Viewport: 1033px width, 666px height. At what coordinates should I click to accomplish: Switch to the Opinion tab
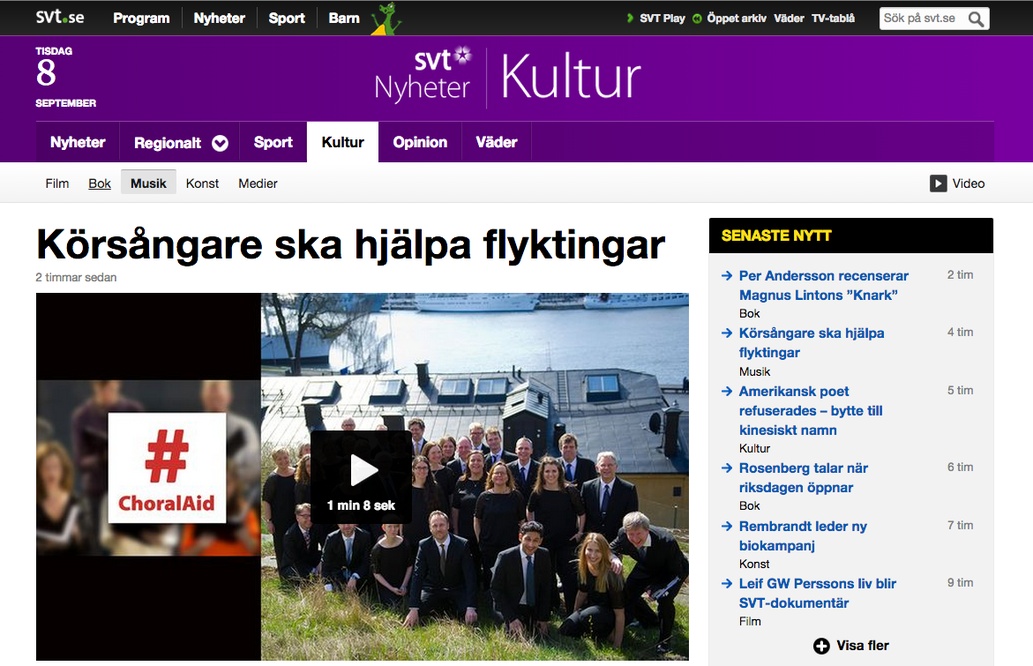pos(420,142)
